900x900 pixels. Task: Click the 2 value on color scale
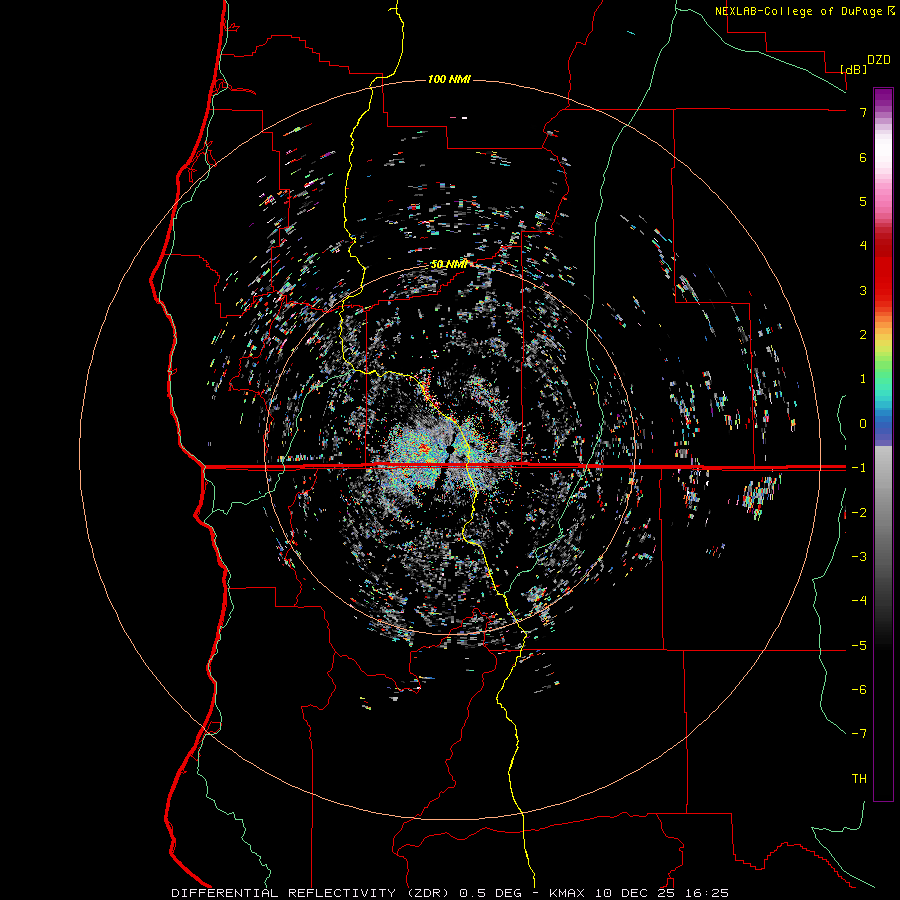(863, 335)
